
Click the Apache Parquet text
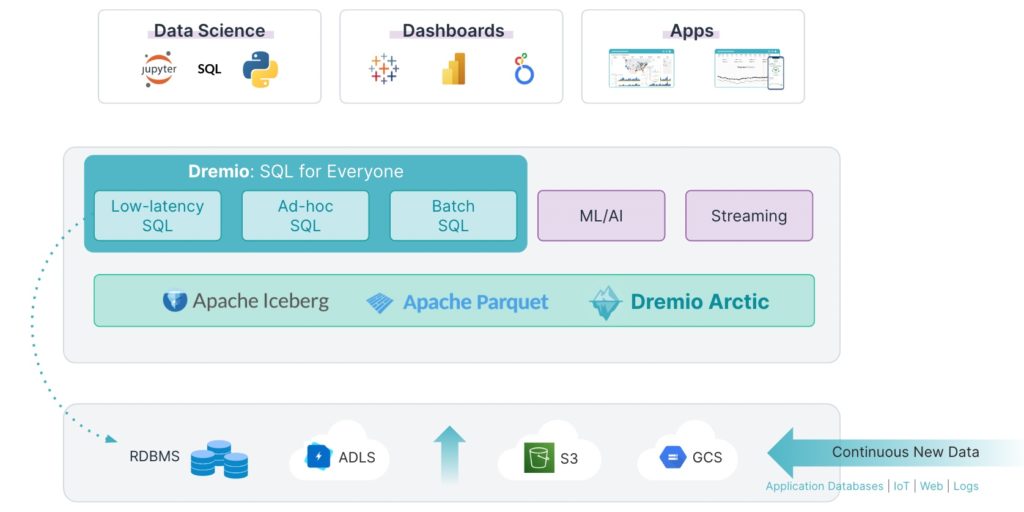click(476, 302)
